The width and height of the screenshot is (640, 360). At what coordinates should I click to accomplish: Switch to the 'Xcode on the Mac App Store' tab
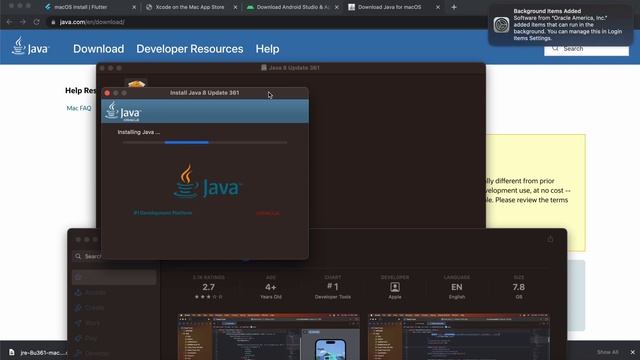pos(190,7)
